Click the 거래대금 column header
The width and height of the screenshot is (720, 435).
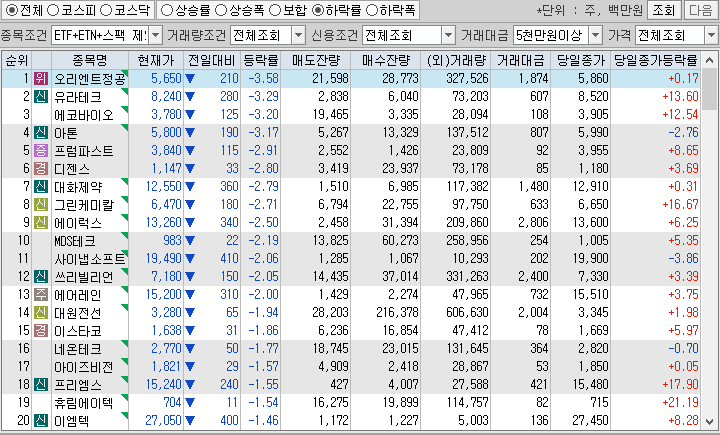point(521,60)
